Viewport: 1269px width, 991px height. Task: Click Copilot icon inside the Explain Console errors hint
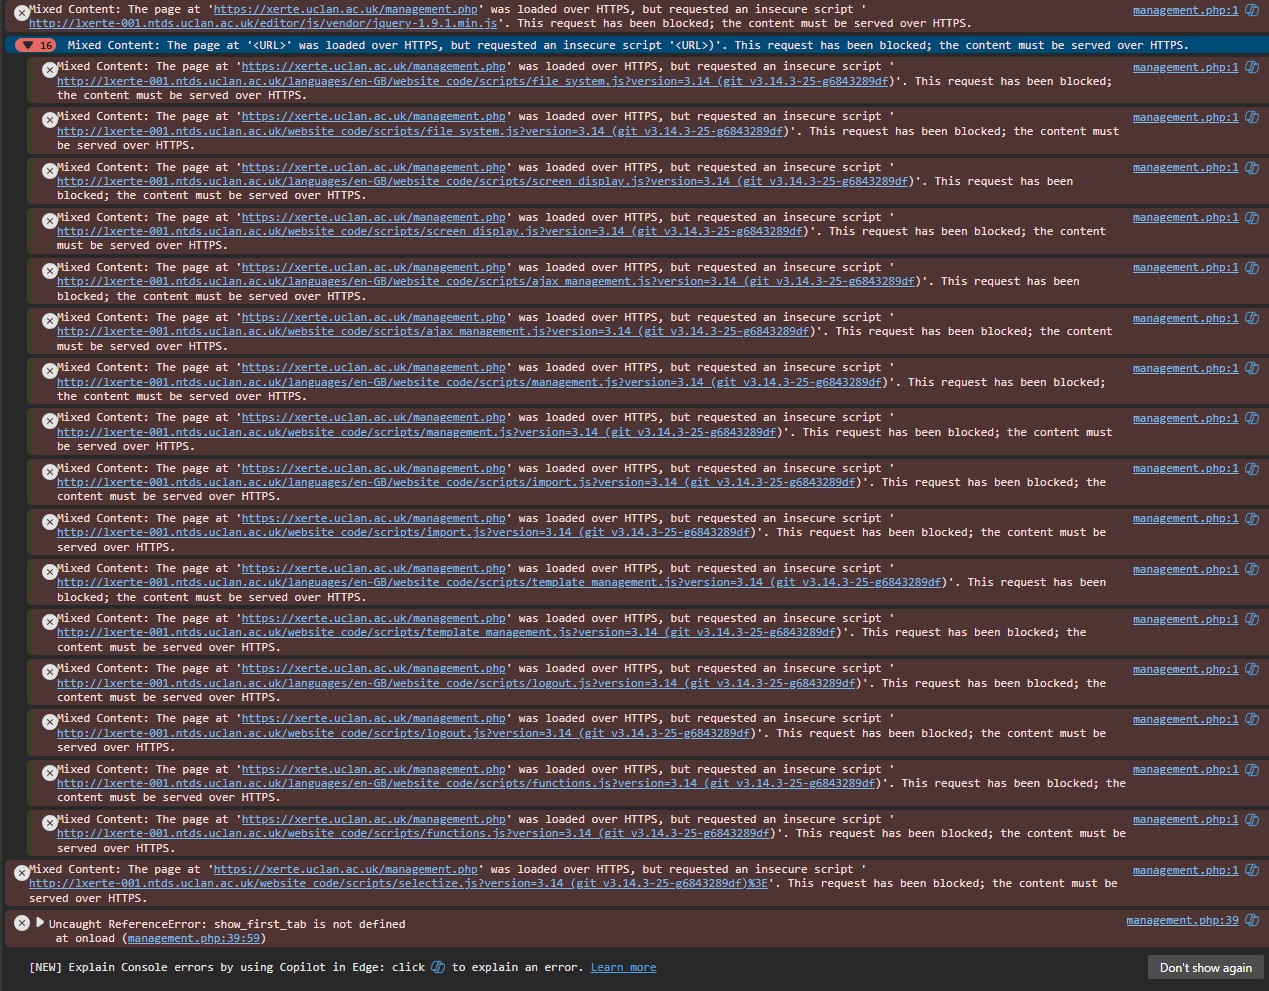point(438,967)
